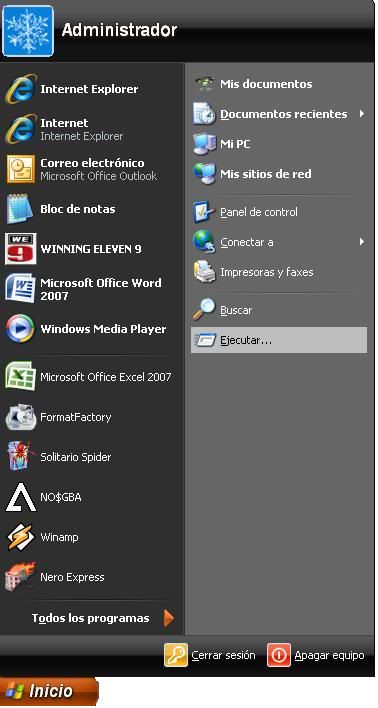Image resolution: width=378 pixels, height=708 pixels.
Task: Click the Administrador user name text
Action: pos(119,30)
